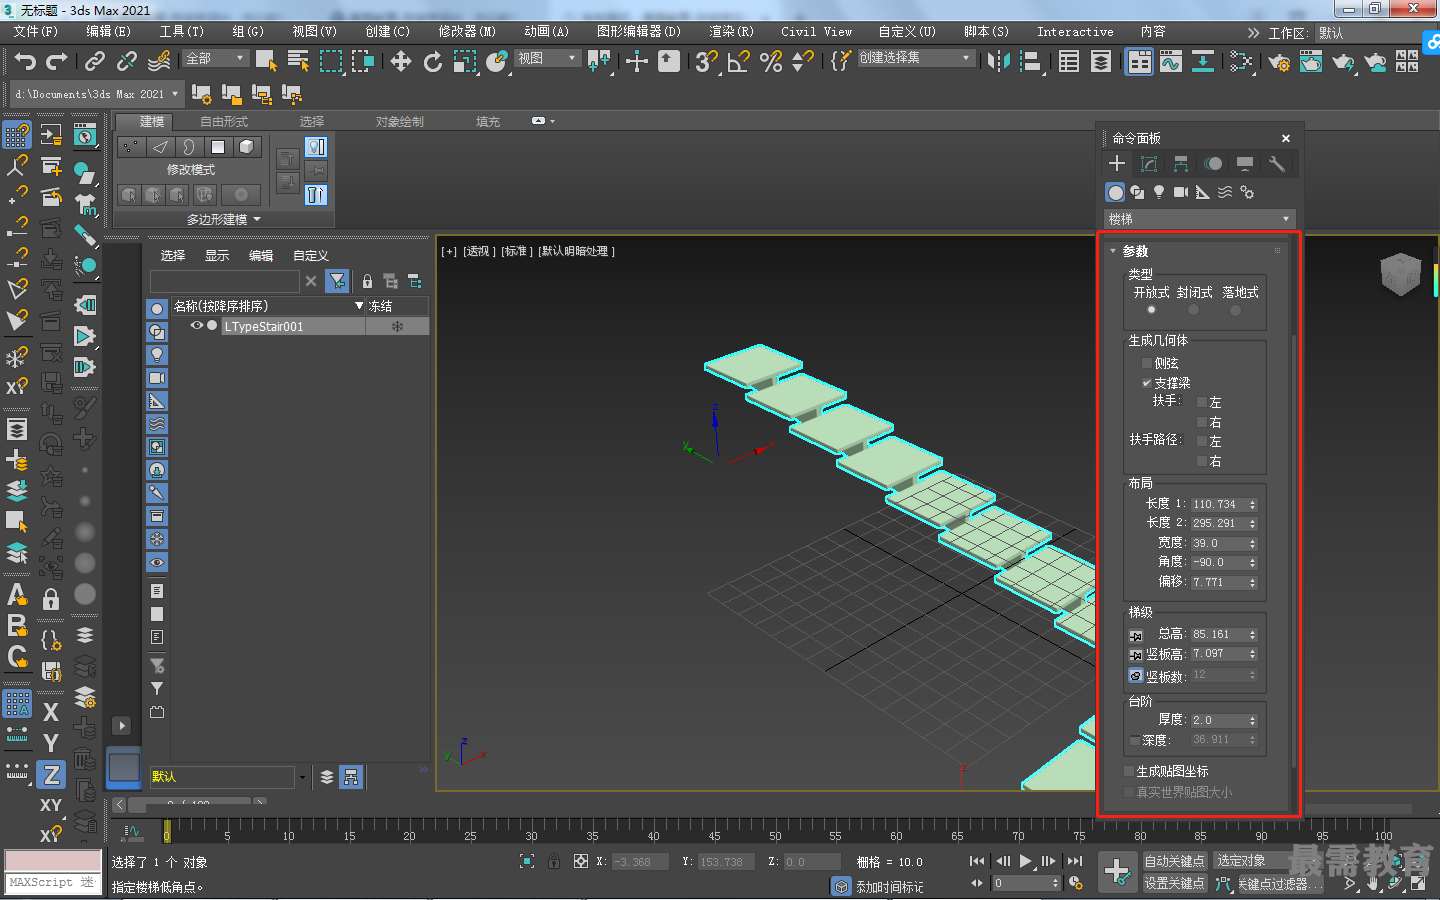The height and width of the screenshot is (900, 1440).
Task: Open the 楼梯 object category dropdown
Action: [x=1200, y=219]
